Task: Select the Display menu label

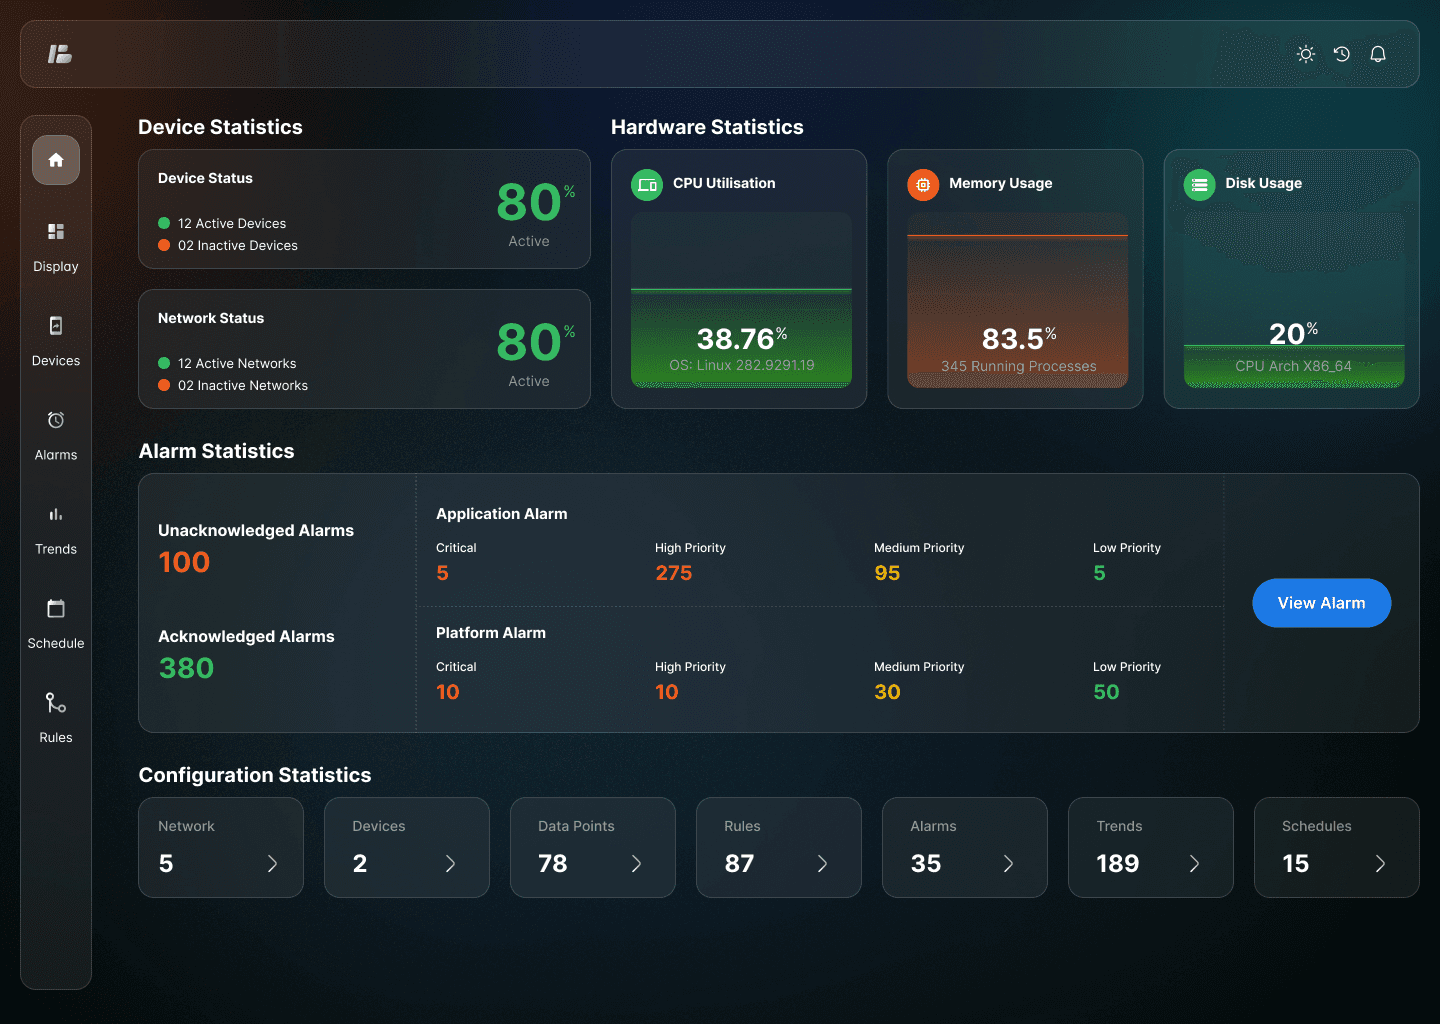Action: pos(56,267)
